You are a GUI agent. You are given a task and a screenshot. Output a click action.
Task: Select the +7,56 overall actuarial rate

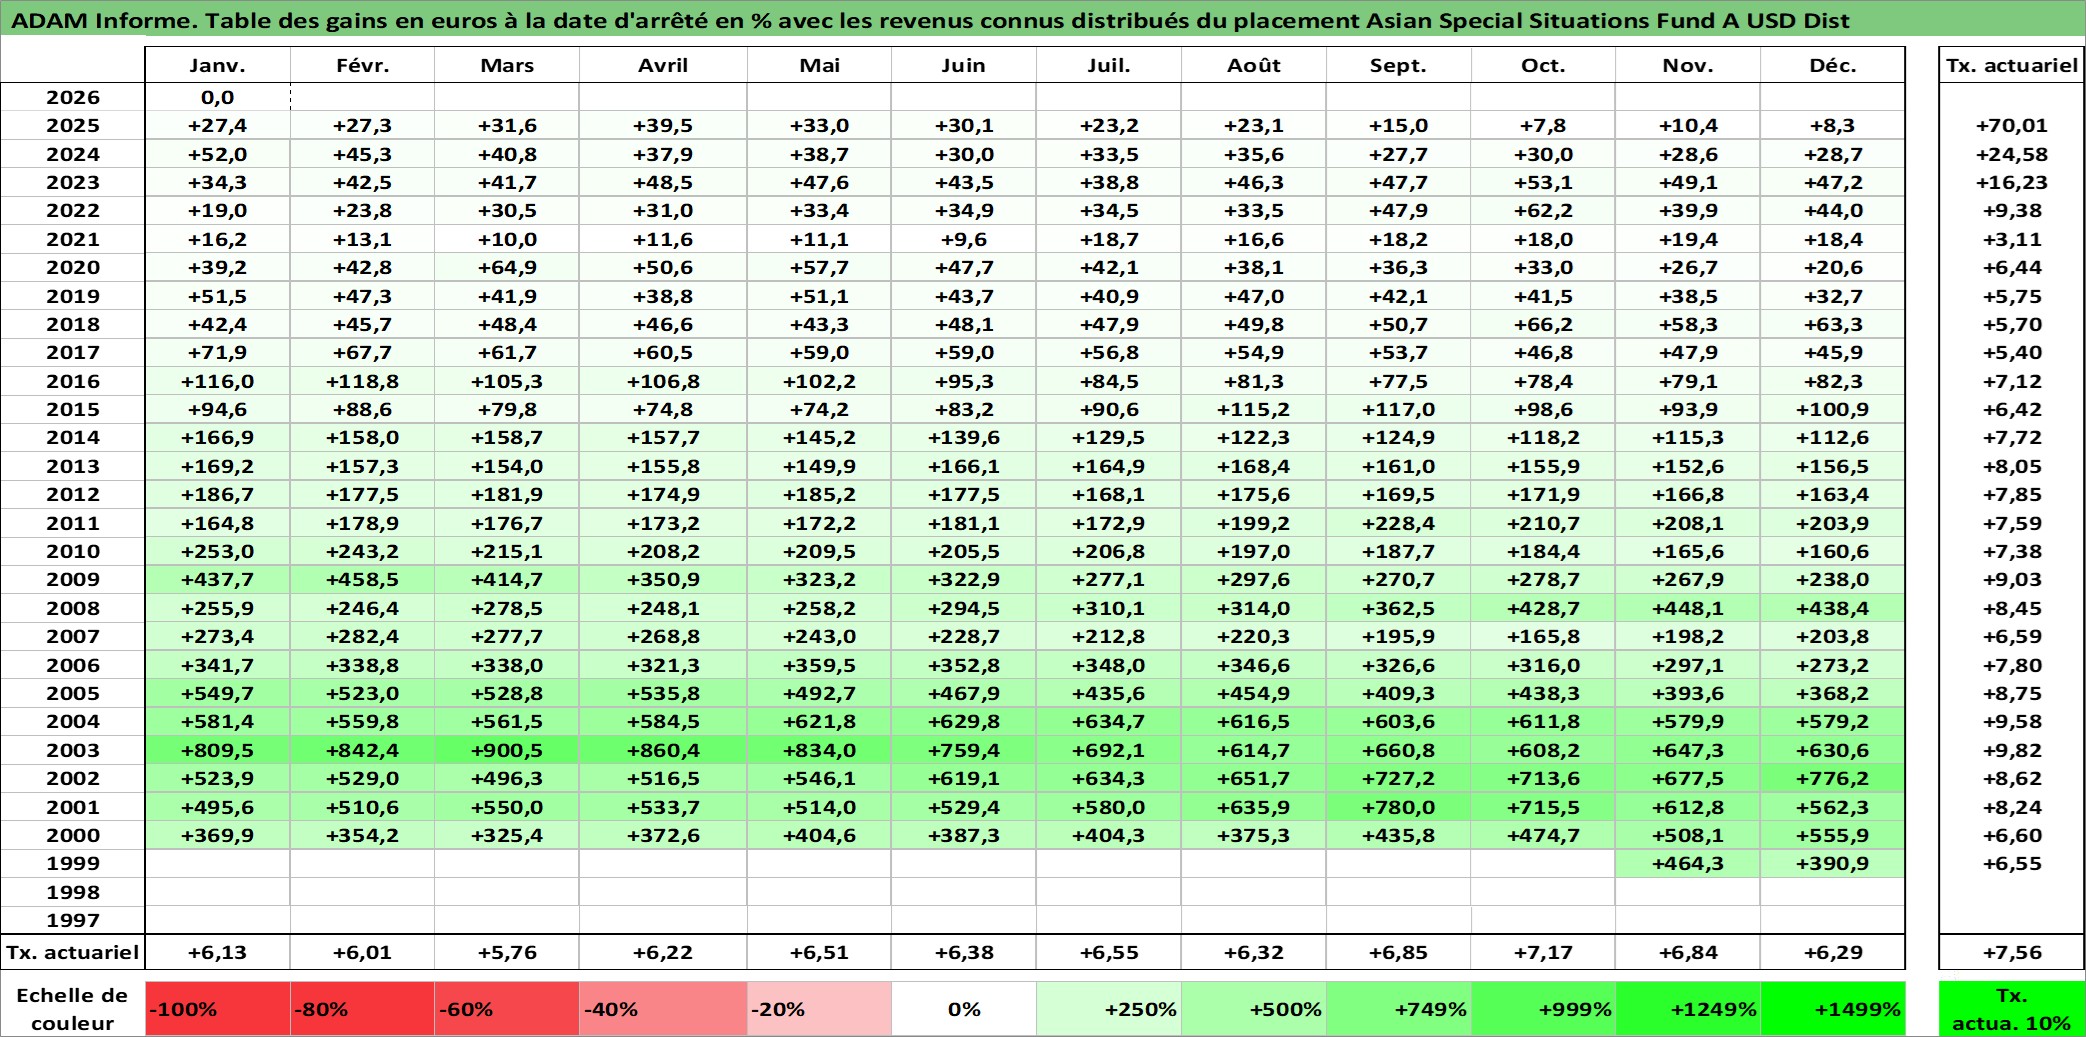click(2011, 952)
